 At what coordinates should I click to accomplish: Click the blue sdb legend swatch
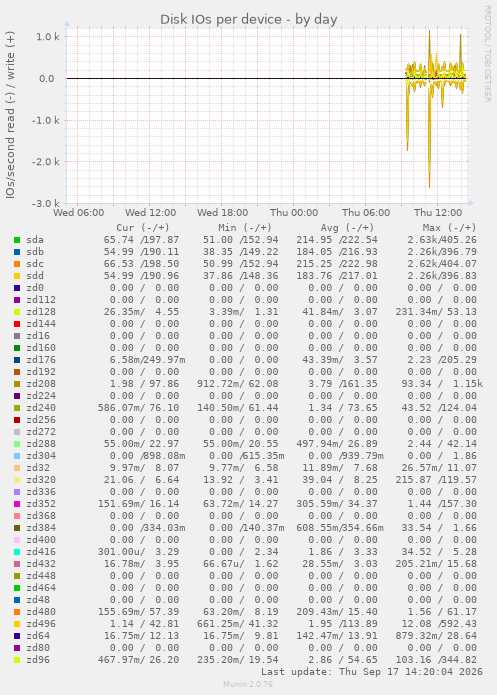(17, 252)
